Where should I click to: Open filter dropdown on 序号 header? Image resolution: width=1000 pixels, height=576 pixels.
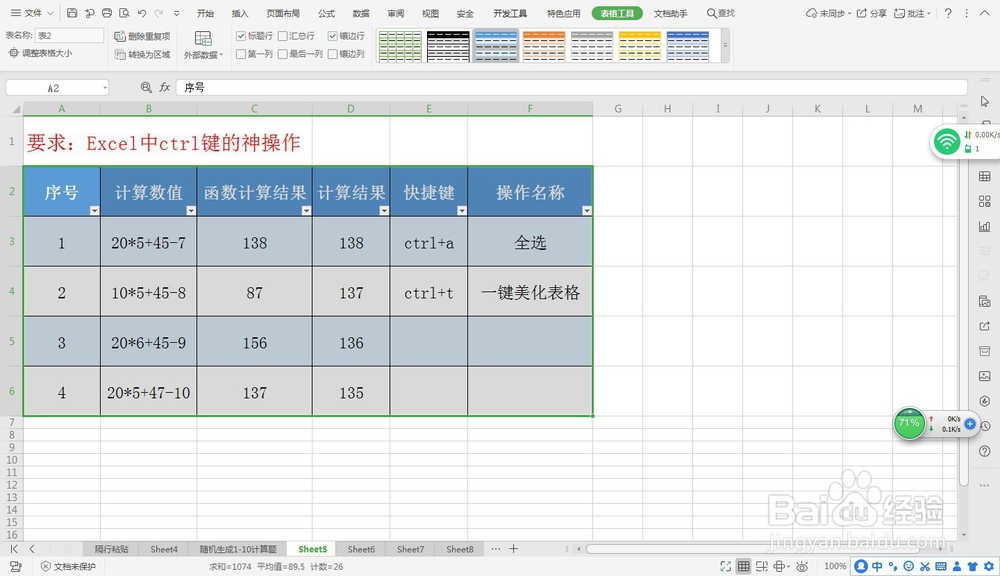pos(94,210)
